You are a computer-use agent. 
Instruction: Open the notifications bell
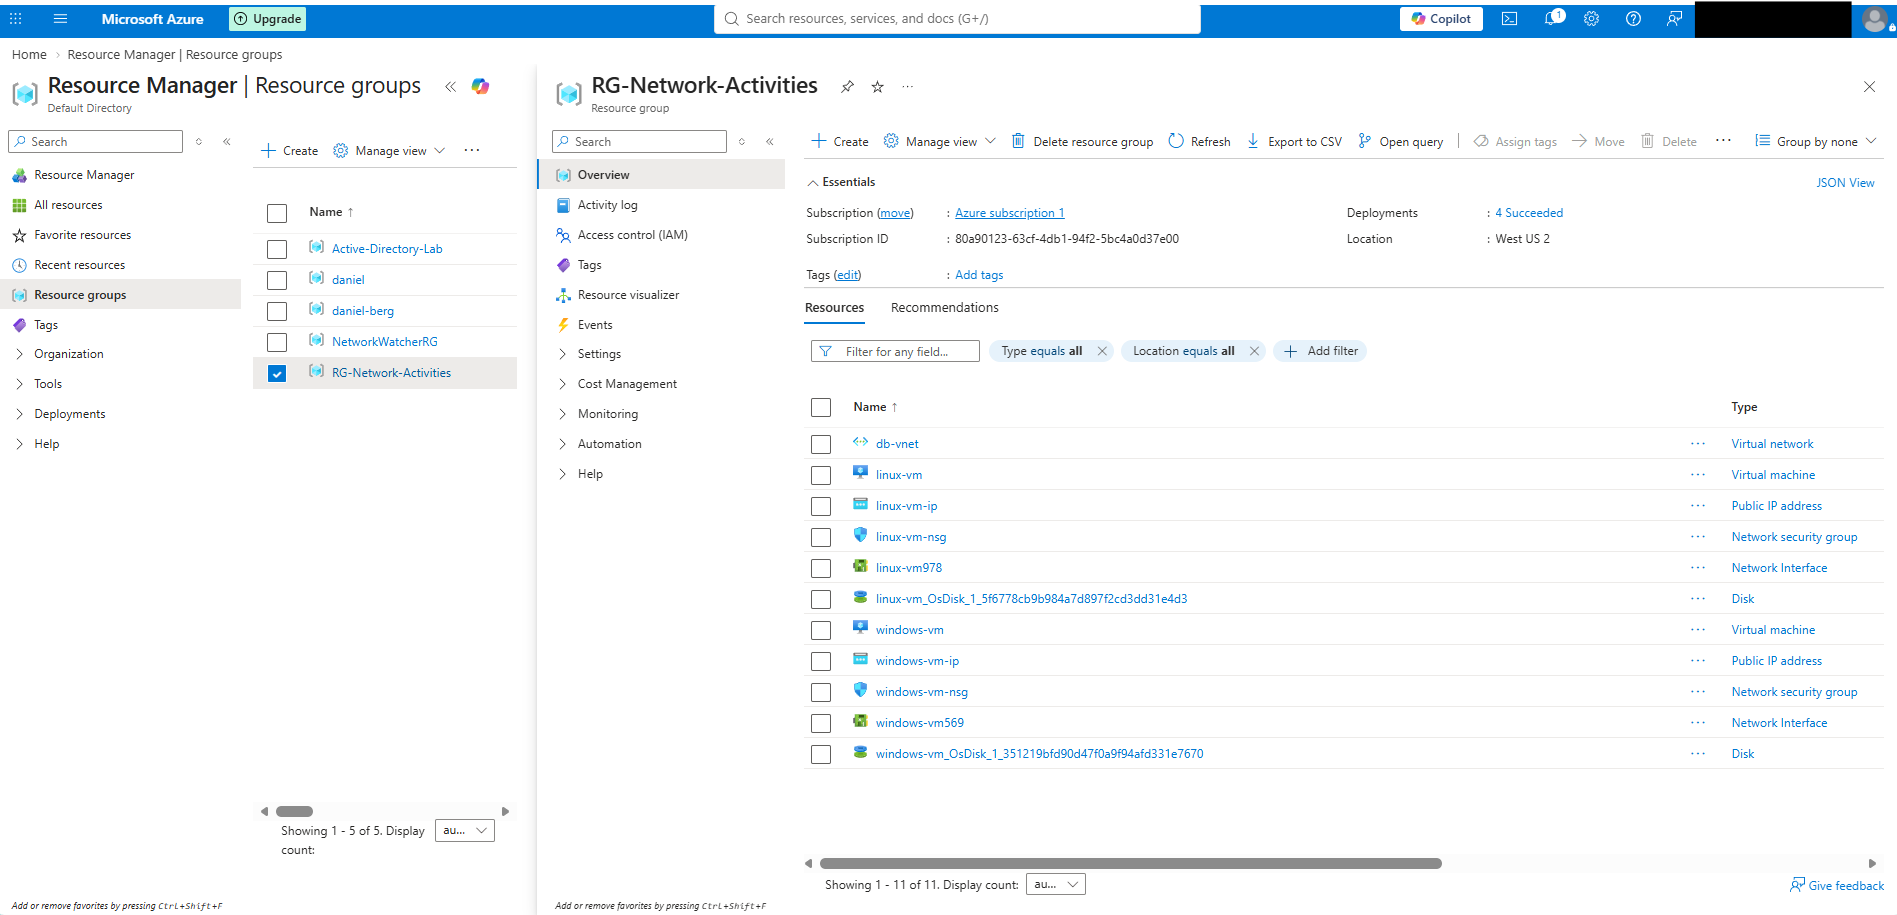1553,18
